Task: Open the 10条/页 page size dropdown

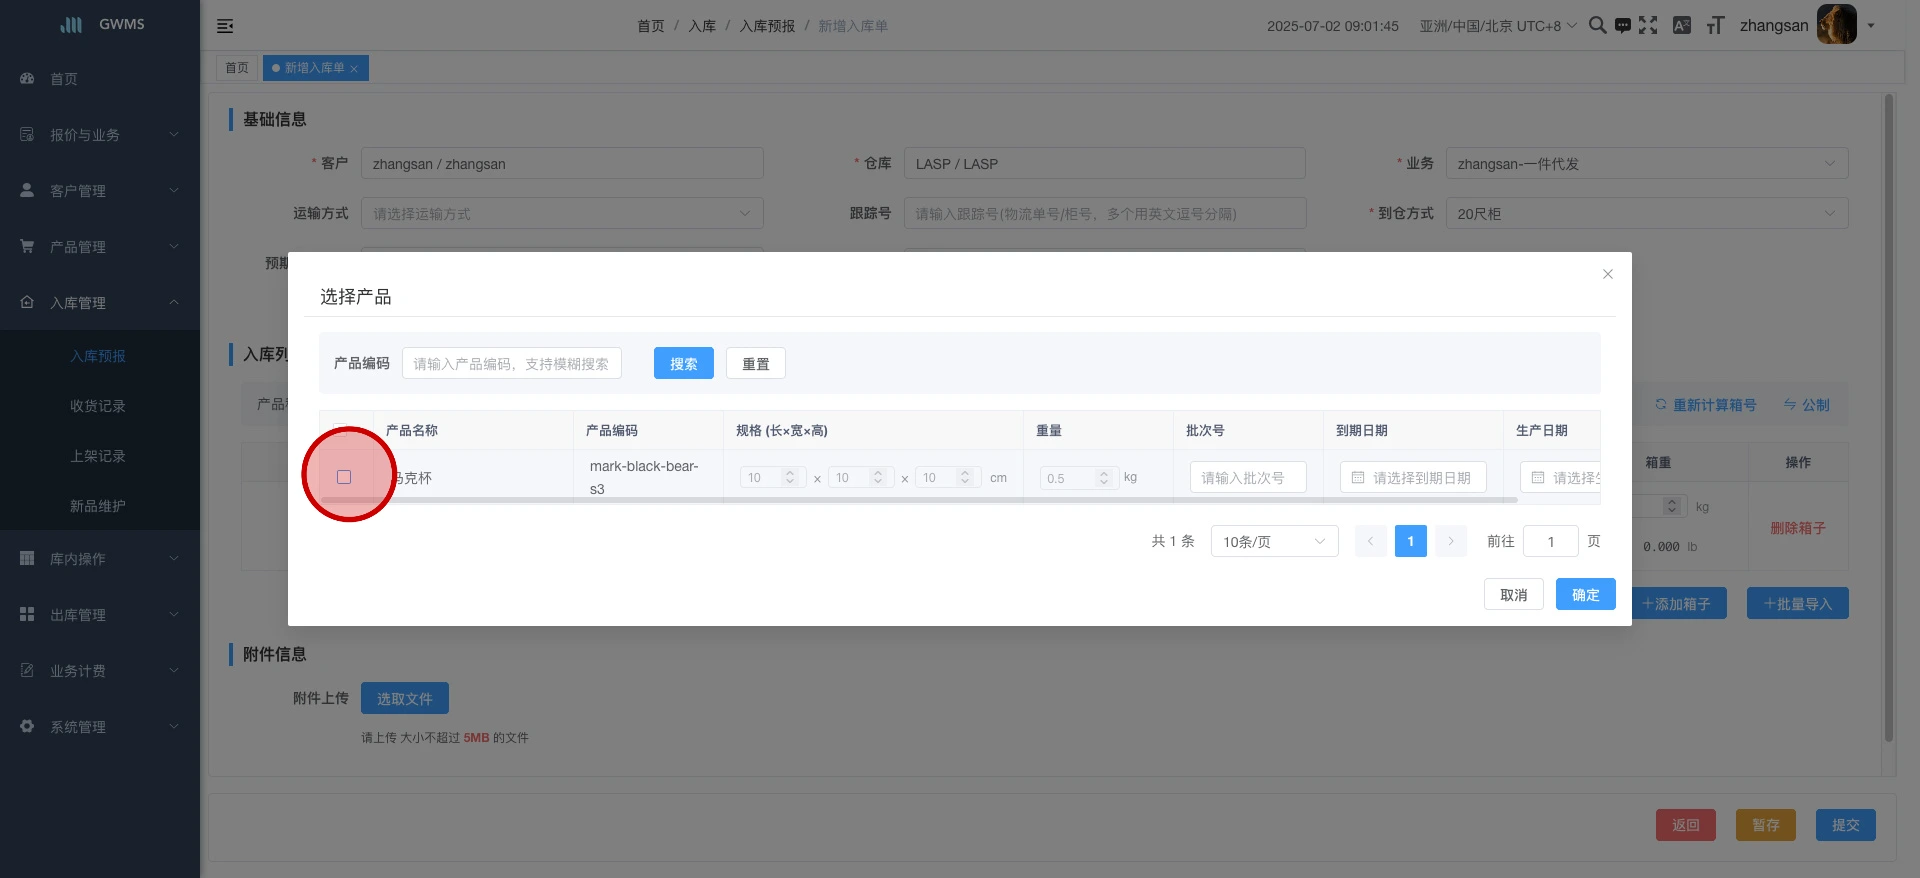Action: click(x=1274, y=541)
